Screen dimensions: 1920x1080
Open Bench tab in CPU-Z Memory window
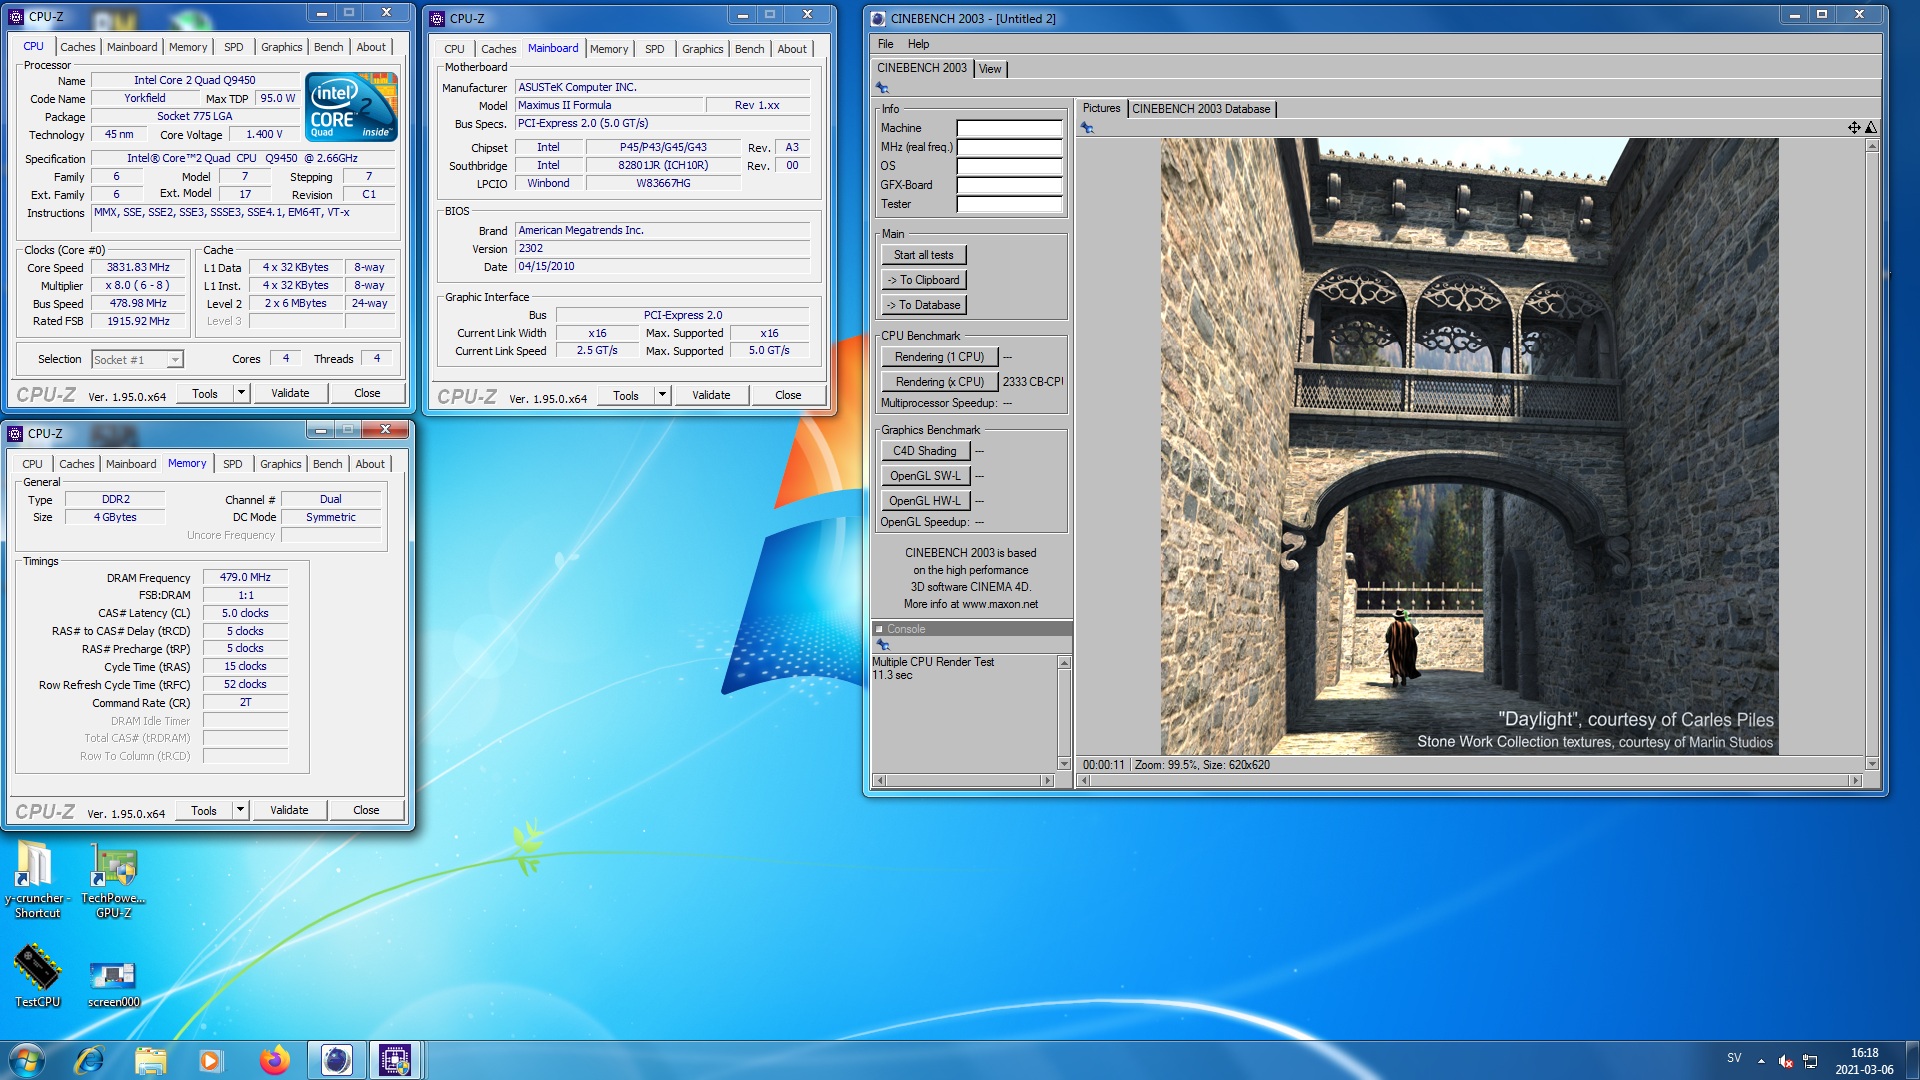pos(327,464)
